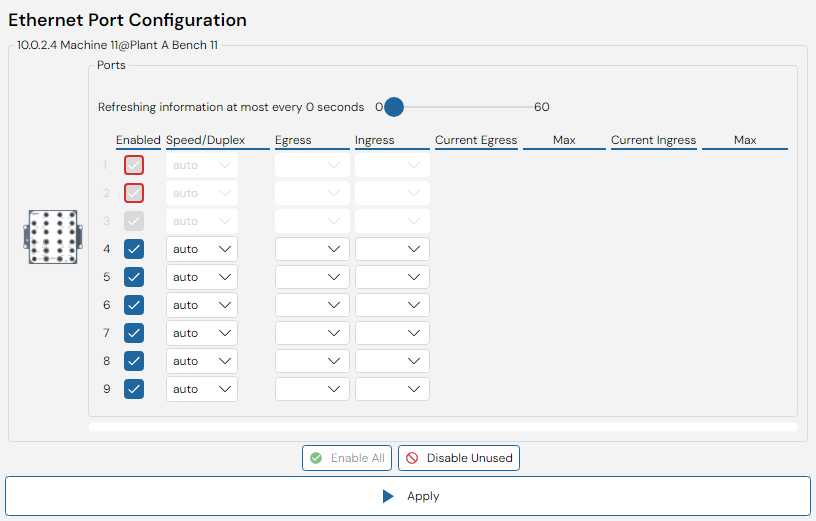Click the Apply play arrow icon
816x521 pixels.
388,496
